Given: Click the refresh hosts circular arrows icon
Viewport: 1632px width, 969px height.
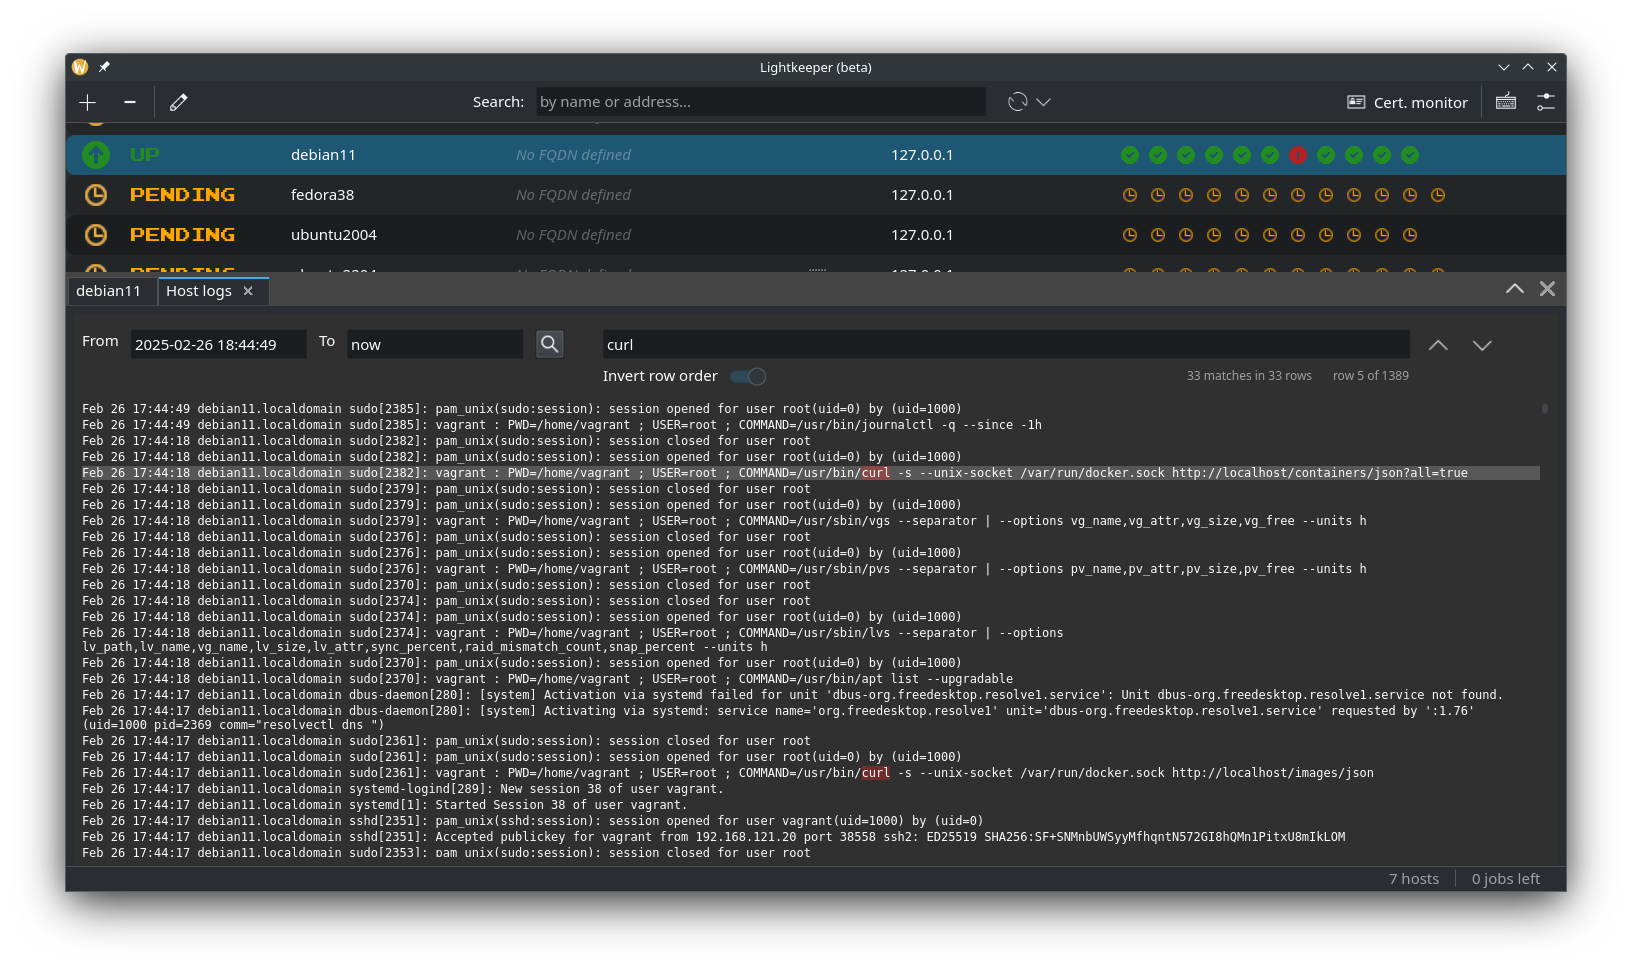Looking at the screenshot, I should (1018, 102).
